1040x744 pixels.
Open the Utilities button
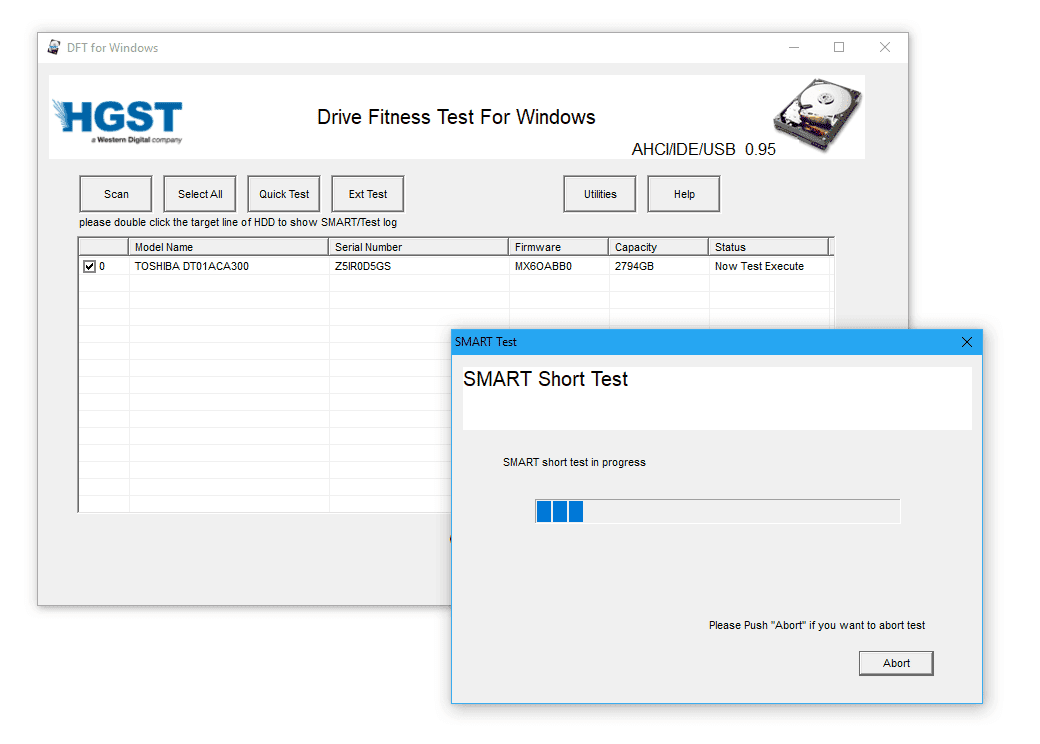pos(600,194)
